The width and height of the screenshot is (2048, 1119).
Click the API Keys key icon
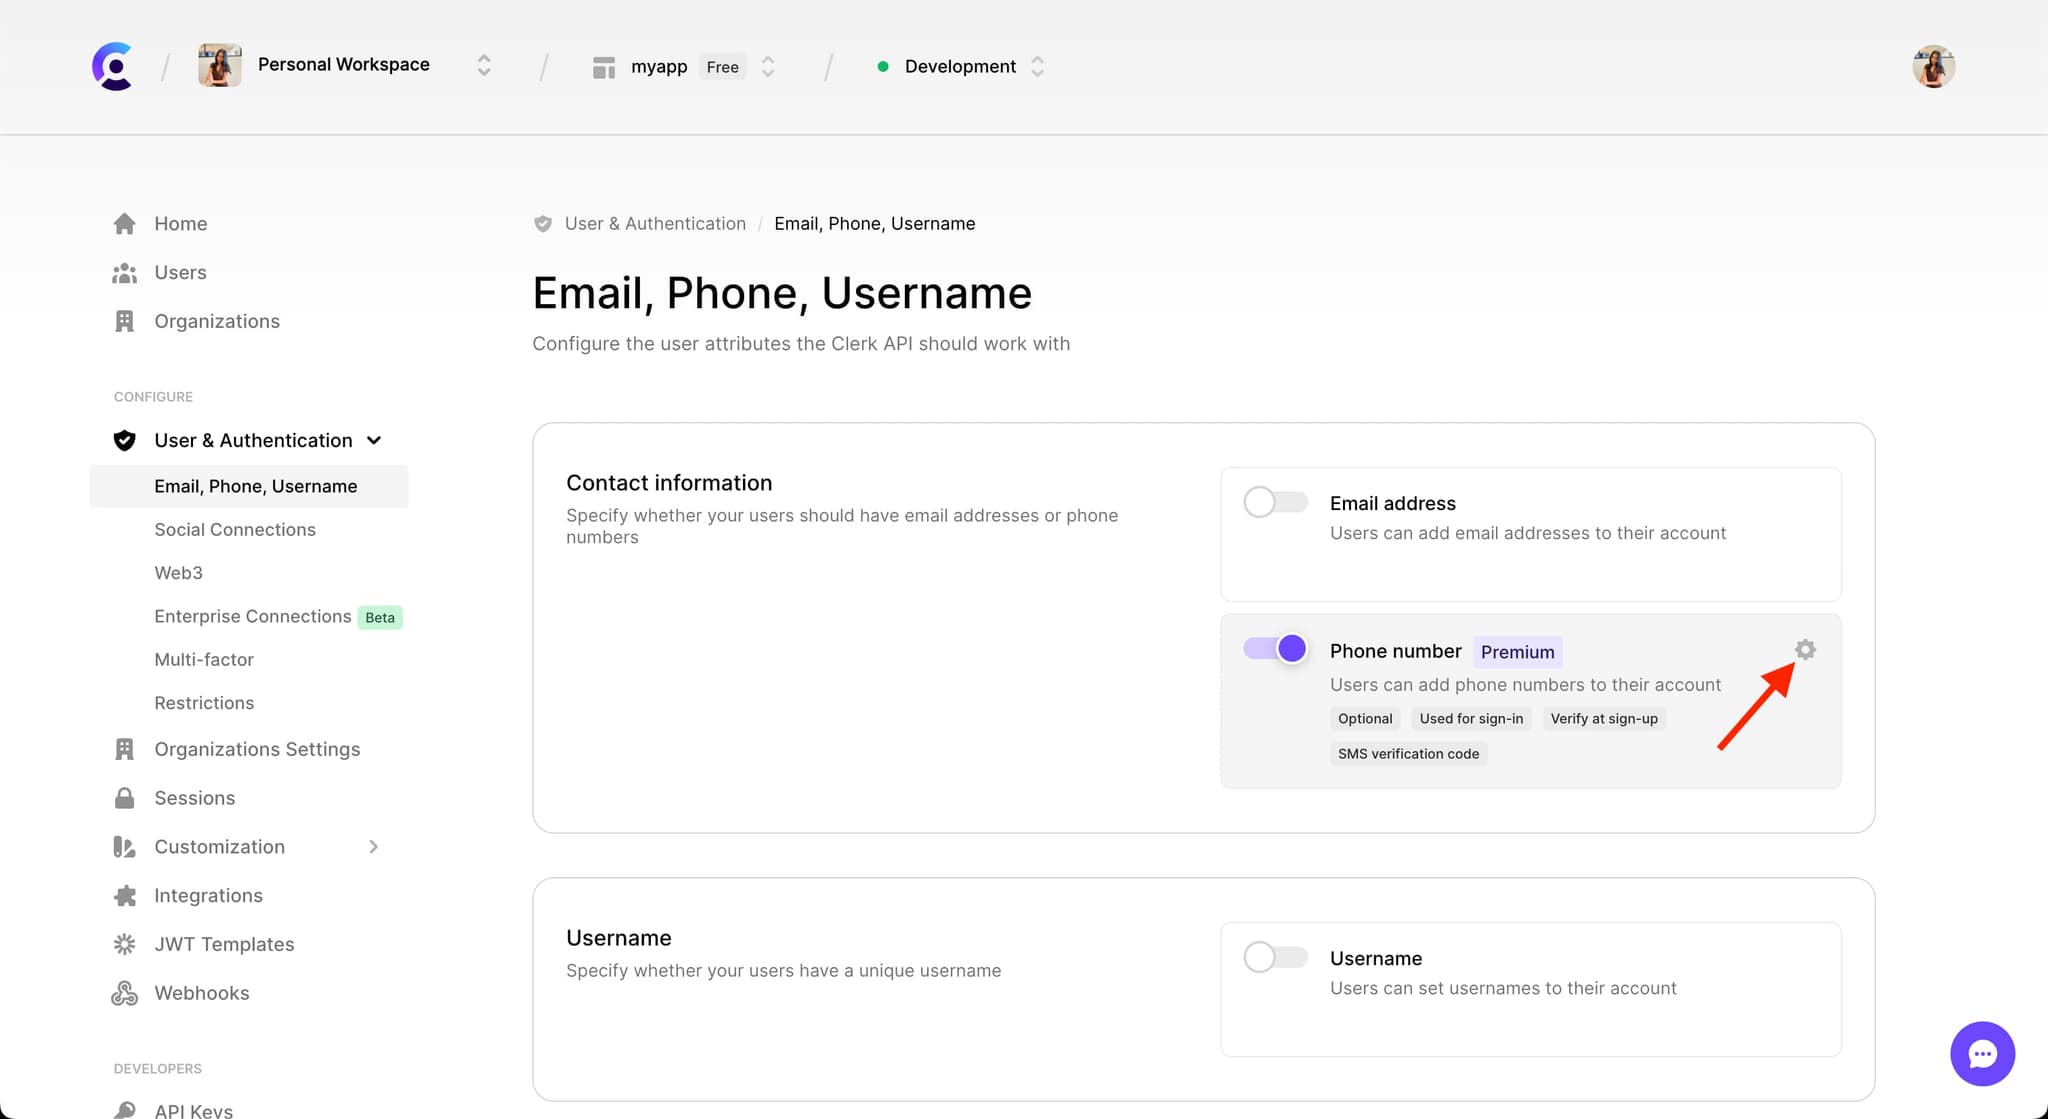[124, 1110]
